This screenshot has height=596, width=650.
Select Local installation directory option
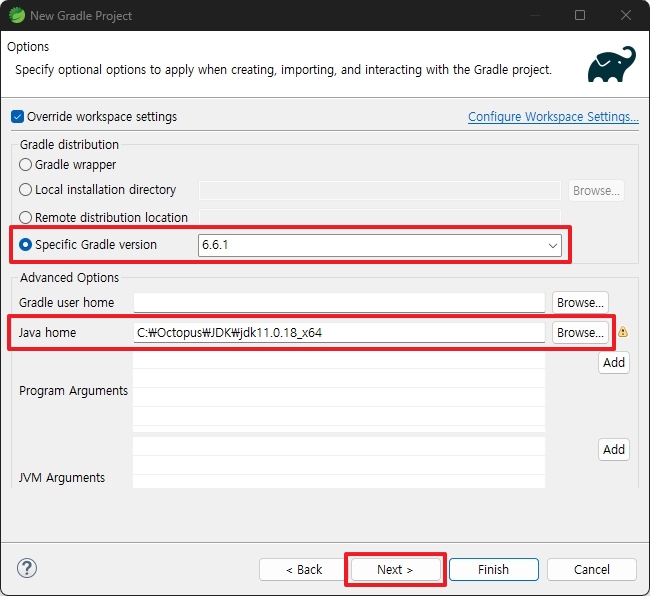(25, 190)
